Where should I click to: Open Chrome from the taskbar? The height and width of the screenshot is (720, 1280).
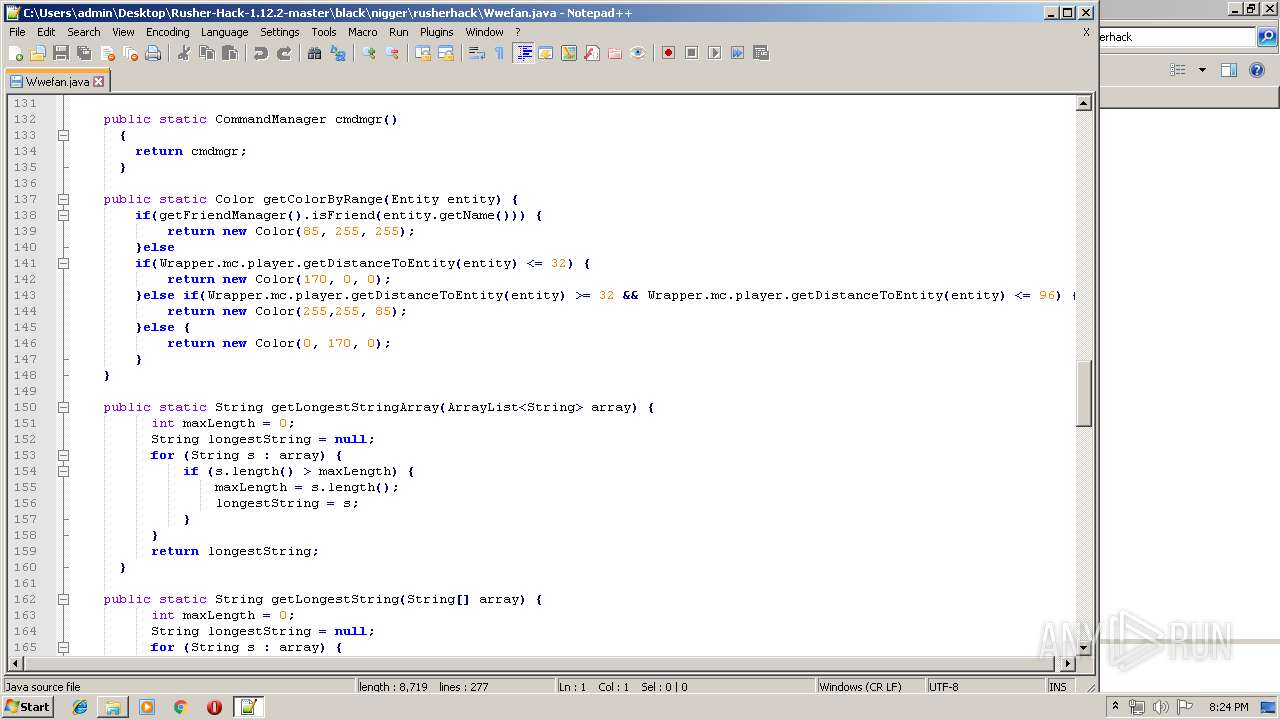(181, 707)
